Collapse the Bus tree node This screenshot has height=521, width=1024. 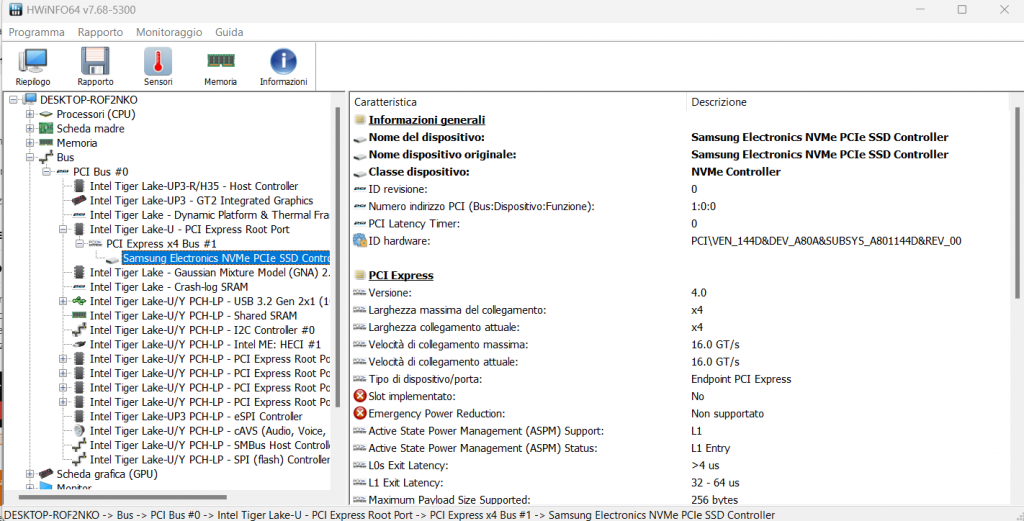[x=30, y=158]
